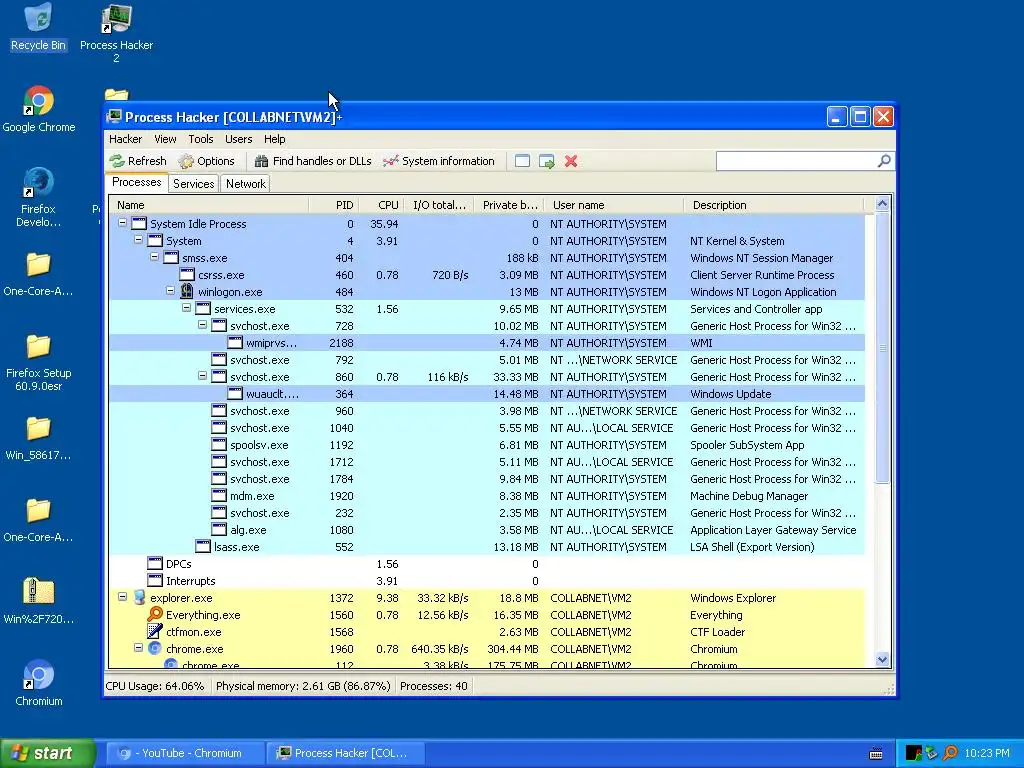Open the View menu
The height and width of the screenshot is (768, 1024).
(x=165, y=139)
